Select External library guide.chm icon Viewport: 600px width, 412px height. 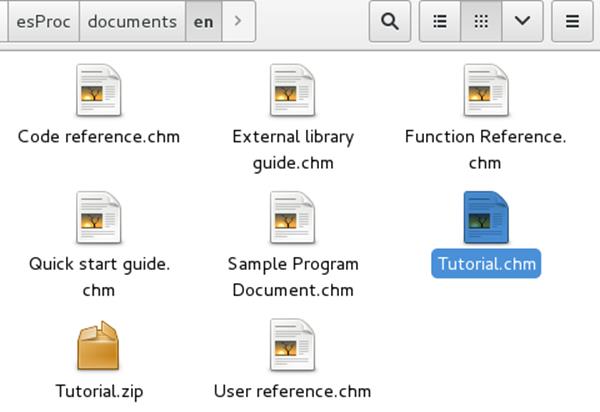pyautogui.click(x=293, y=90)
